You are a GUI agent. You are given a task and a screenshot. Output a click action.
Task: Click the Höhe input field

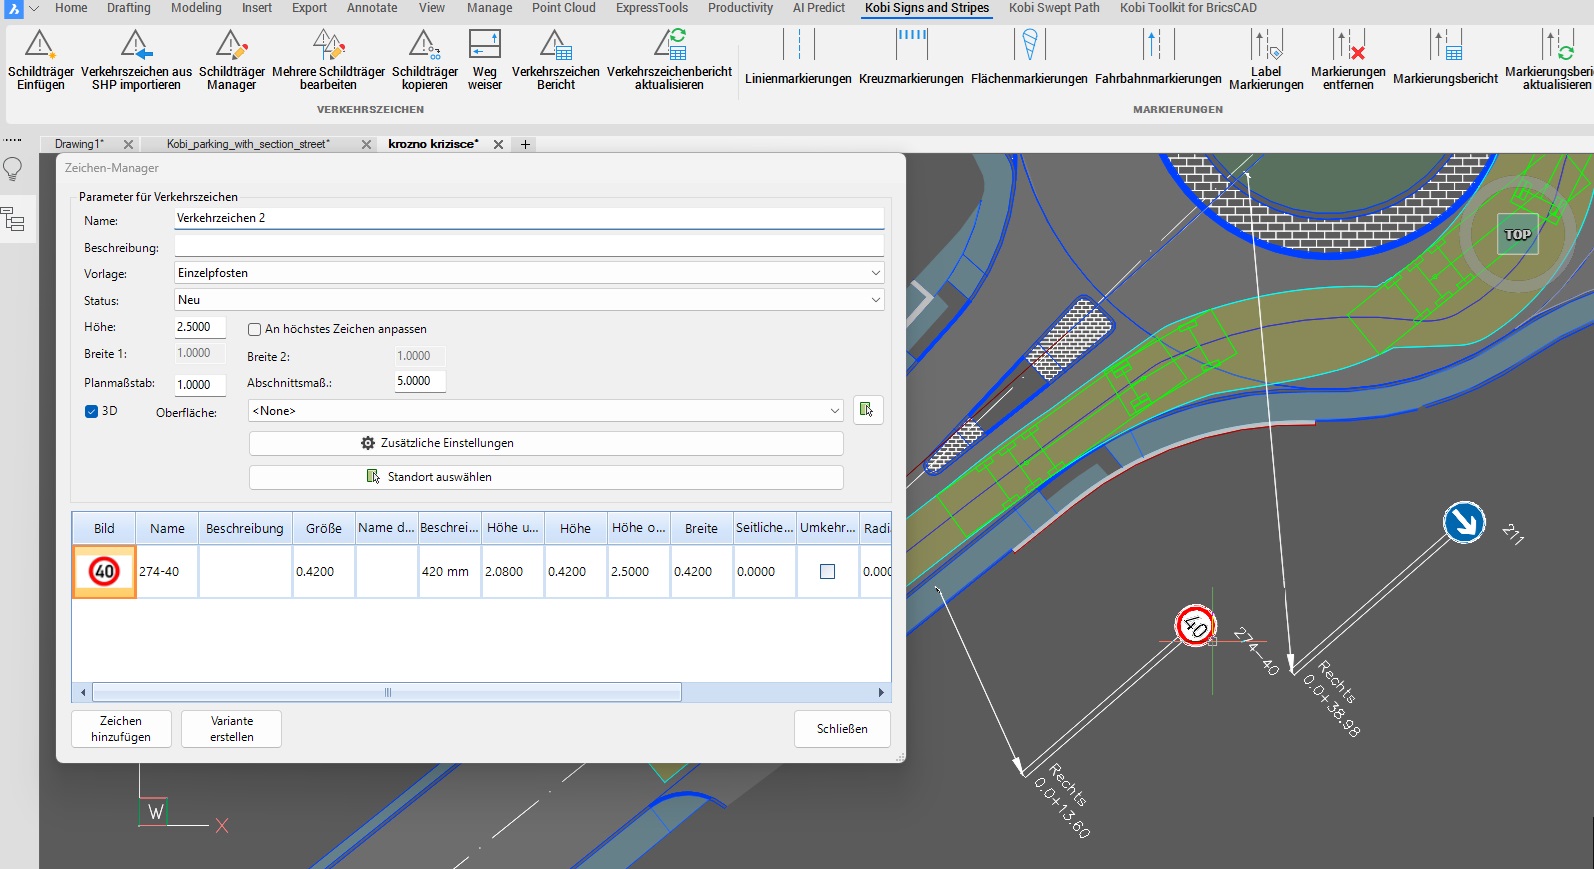200,327
